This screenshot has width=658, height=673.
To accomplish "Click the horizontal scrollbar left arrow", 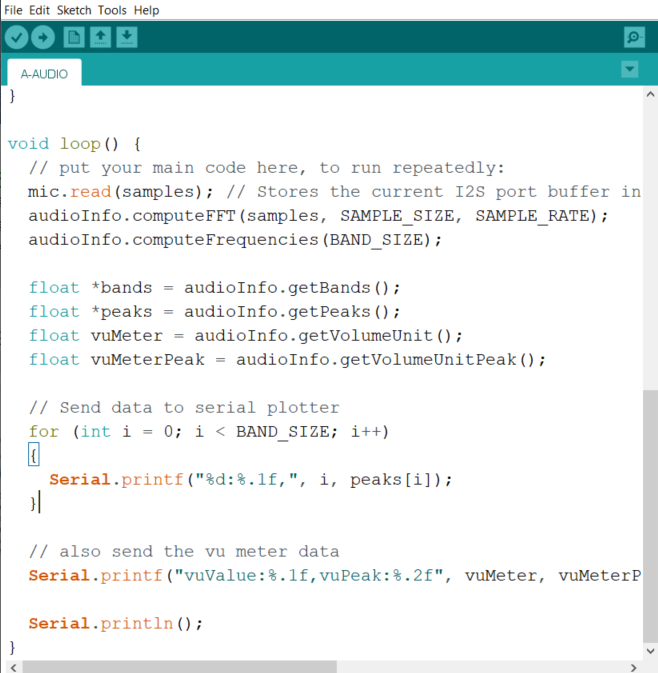I will click(x=14, y=667).
